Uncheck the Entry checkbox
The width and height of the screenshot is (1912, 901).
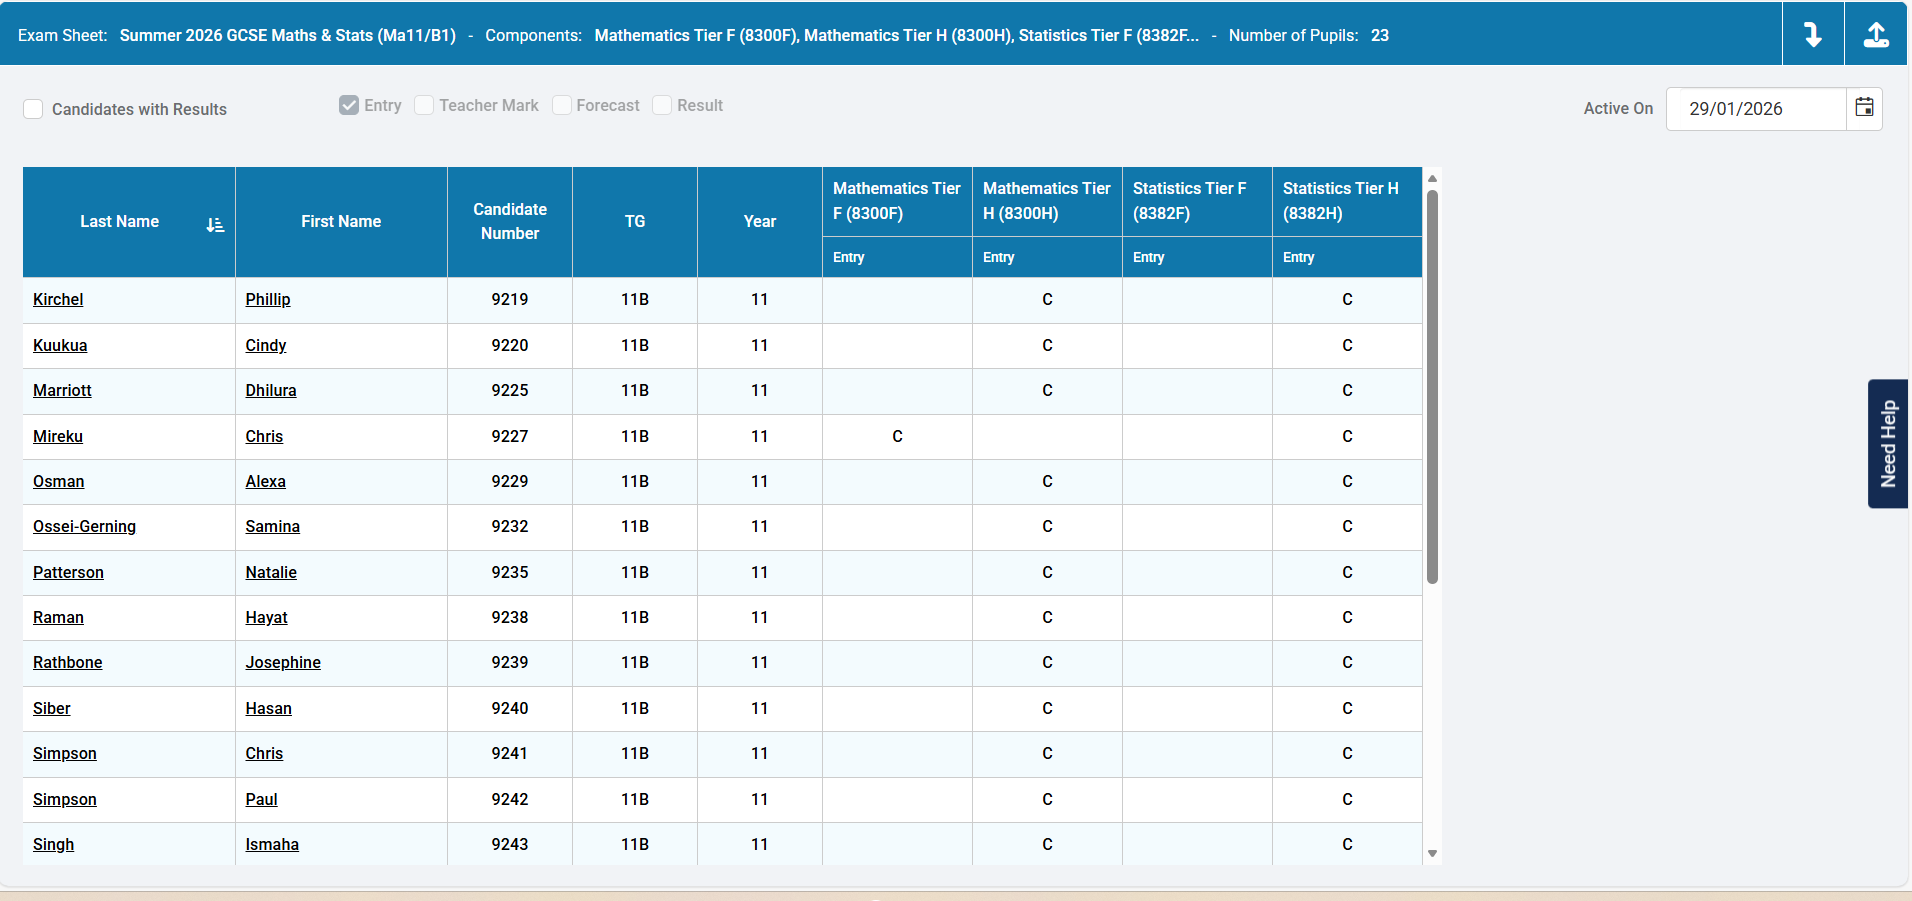point(349,105)
